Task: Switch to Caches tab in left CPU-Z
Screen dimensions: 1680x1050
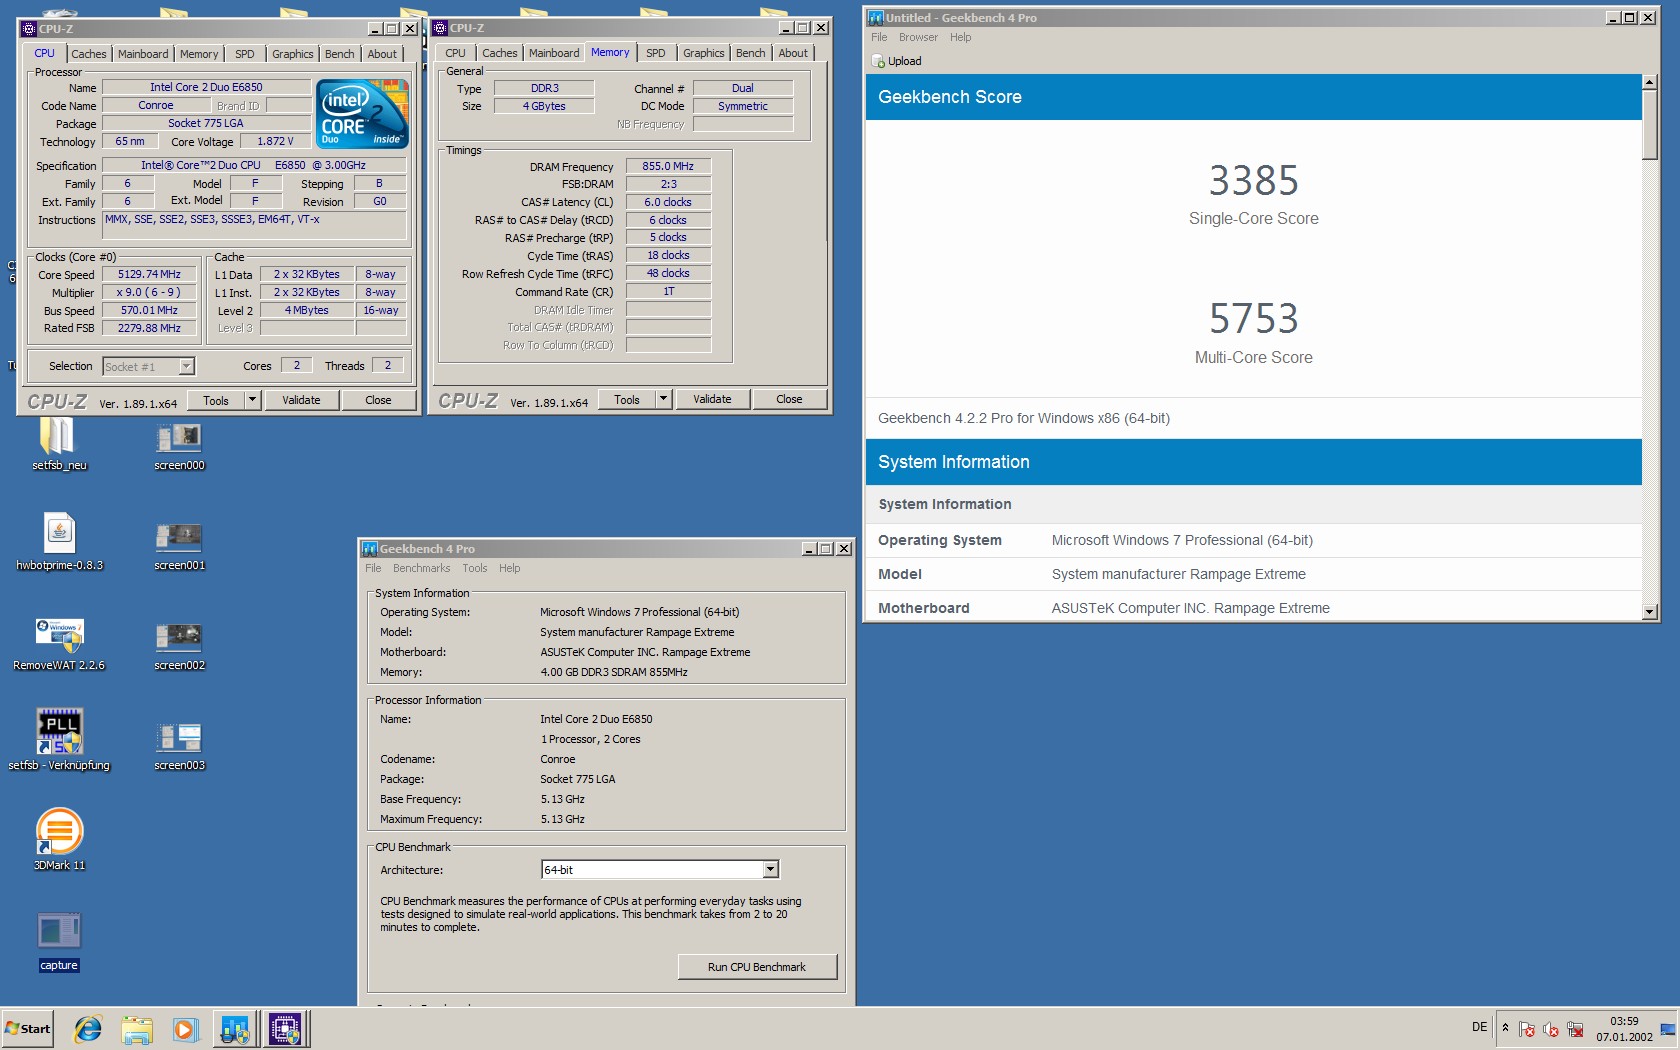Action: (x=88, y=54)
